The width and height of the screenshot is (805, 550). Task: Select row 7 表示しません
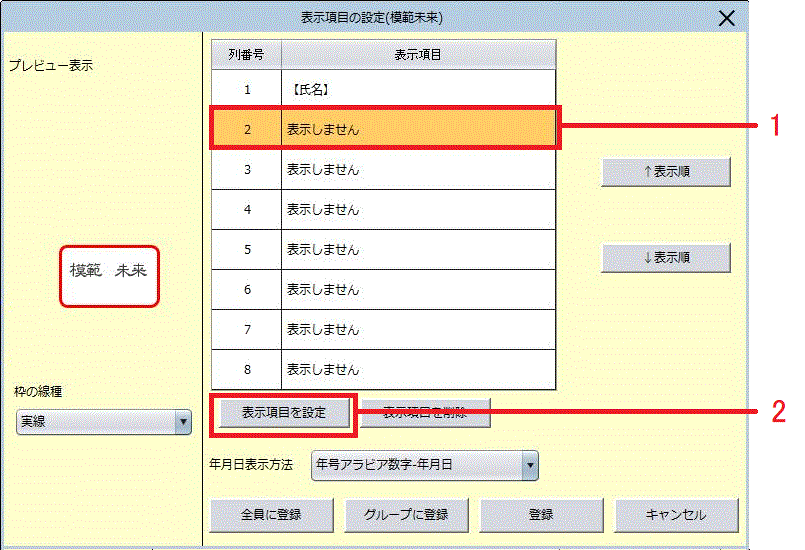click(384, 330)
